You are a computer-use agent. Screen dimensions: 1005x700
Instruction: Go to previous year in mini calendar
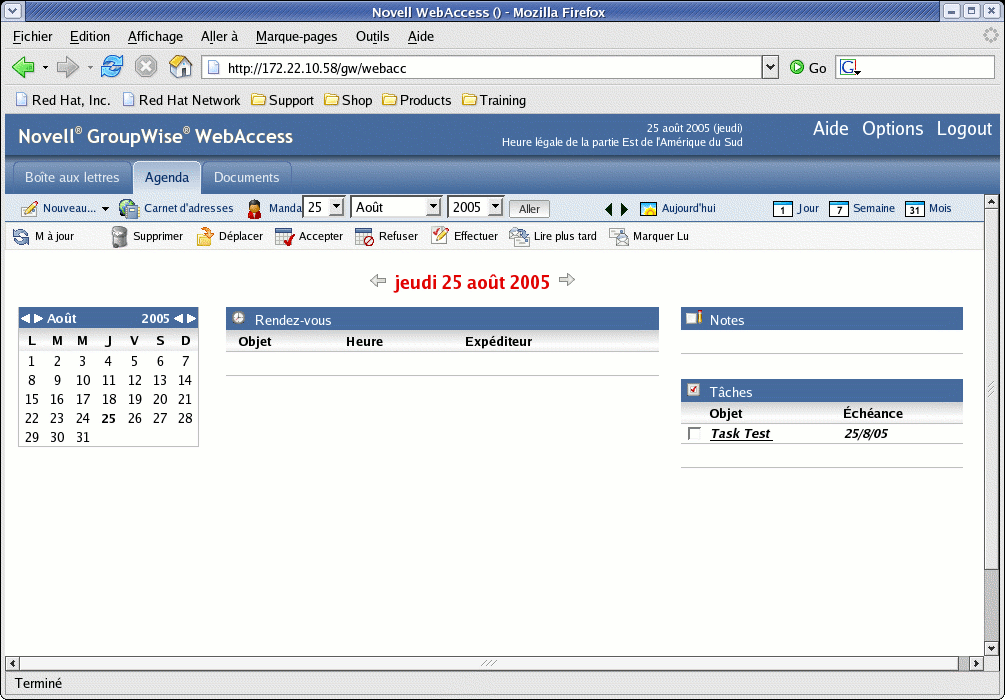pyautogui.click(x=178, y=319)
